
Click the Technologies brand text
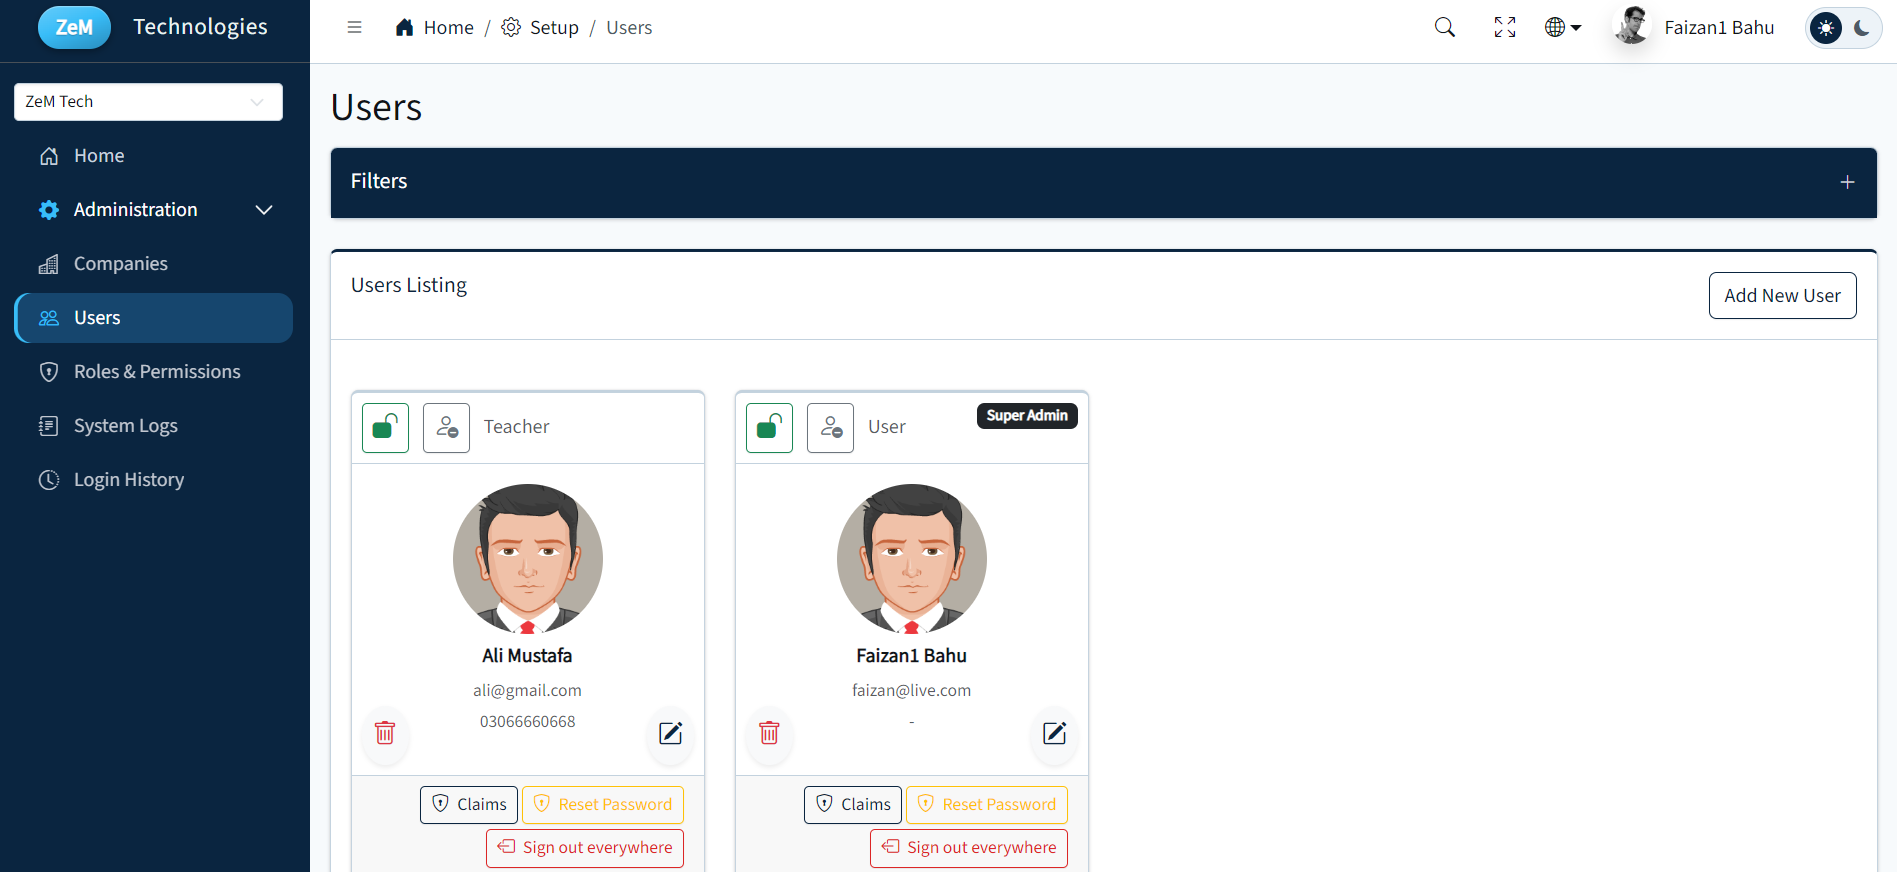[200, 27]
